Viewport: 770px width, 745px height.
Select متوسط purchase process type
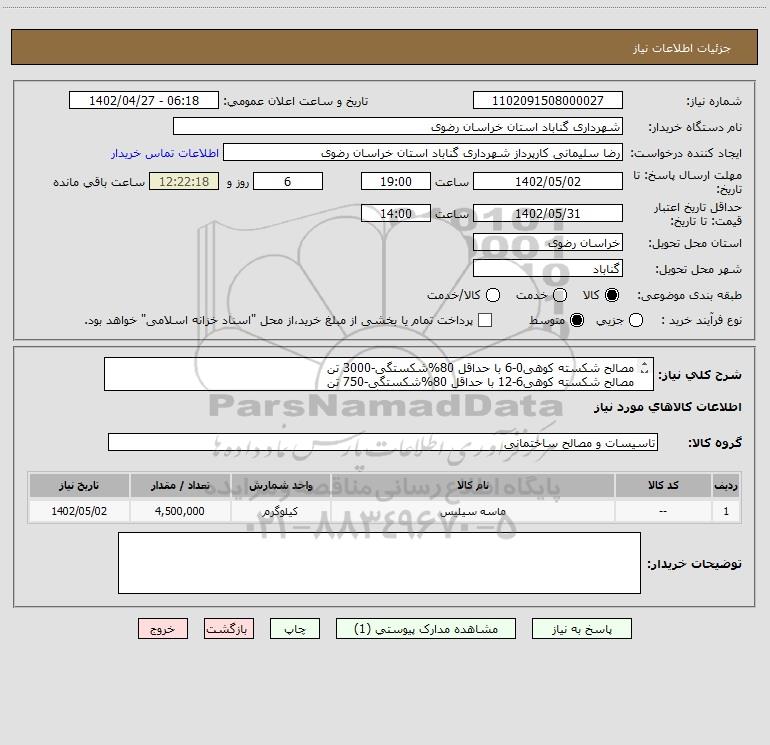577,320
